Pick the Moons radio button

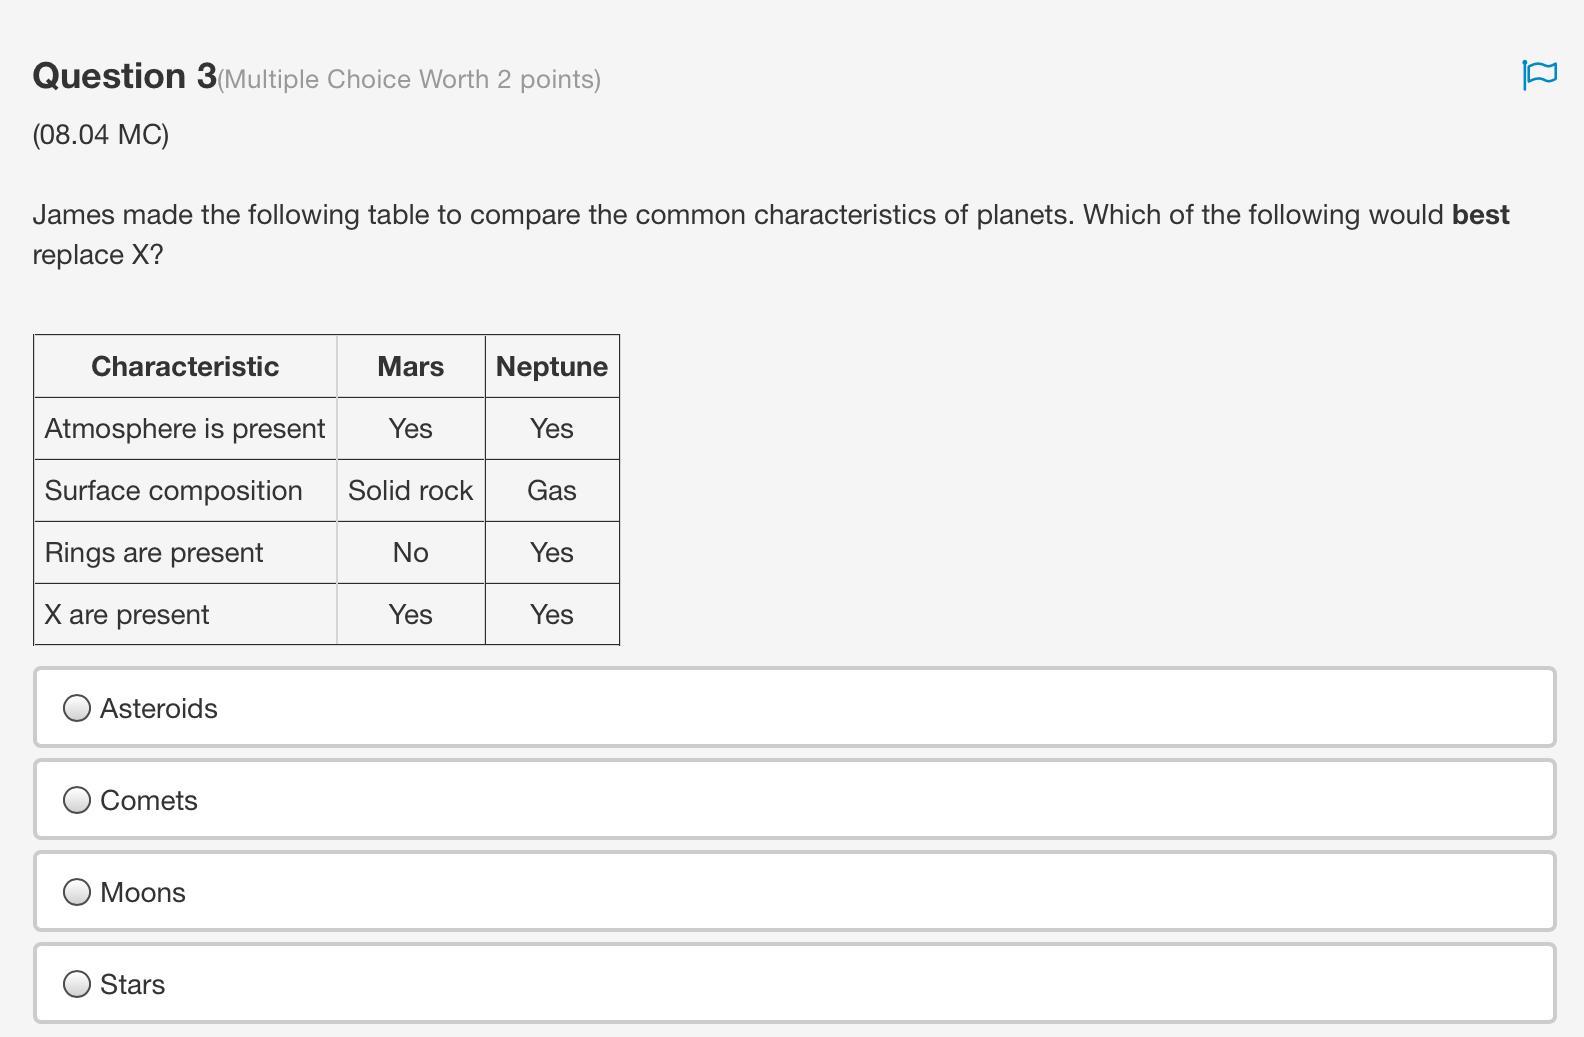[x=77, y=892]
